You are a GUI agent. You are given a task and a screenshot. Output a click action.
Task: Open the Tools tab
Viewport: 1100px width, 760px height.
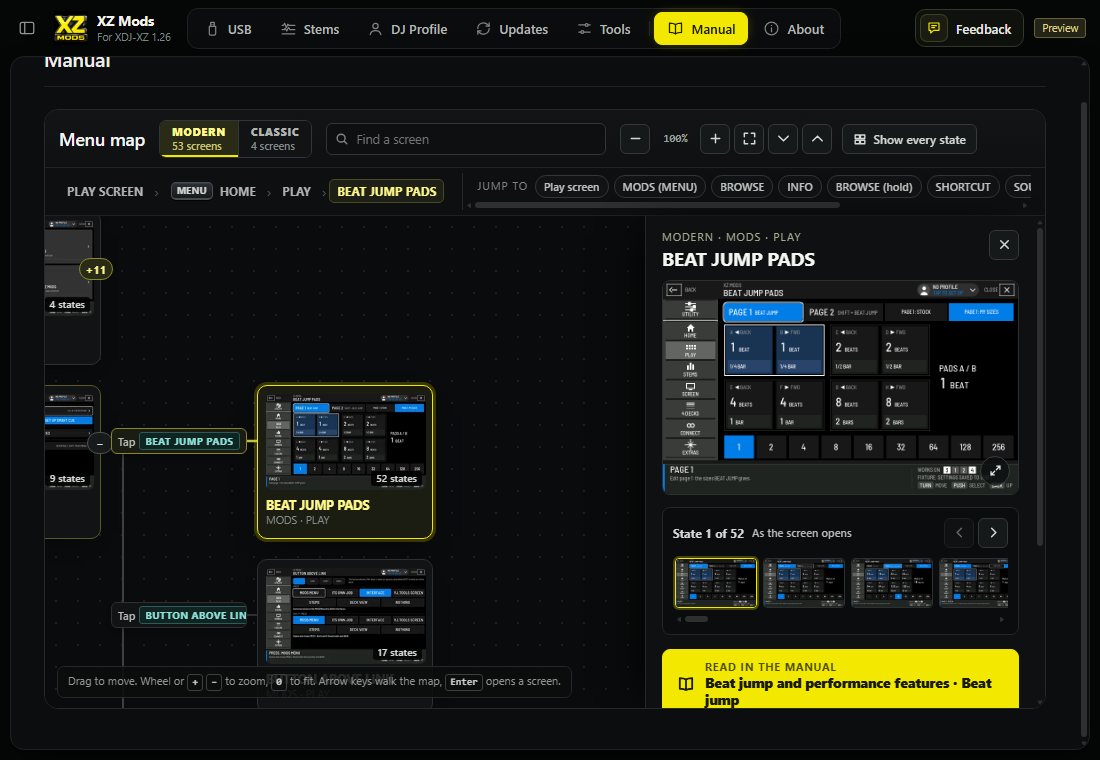click(x=604, y=29)
